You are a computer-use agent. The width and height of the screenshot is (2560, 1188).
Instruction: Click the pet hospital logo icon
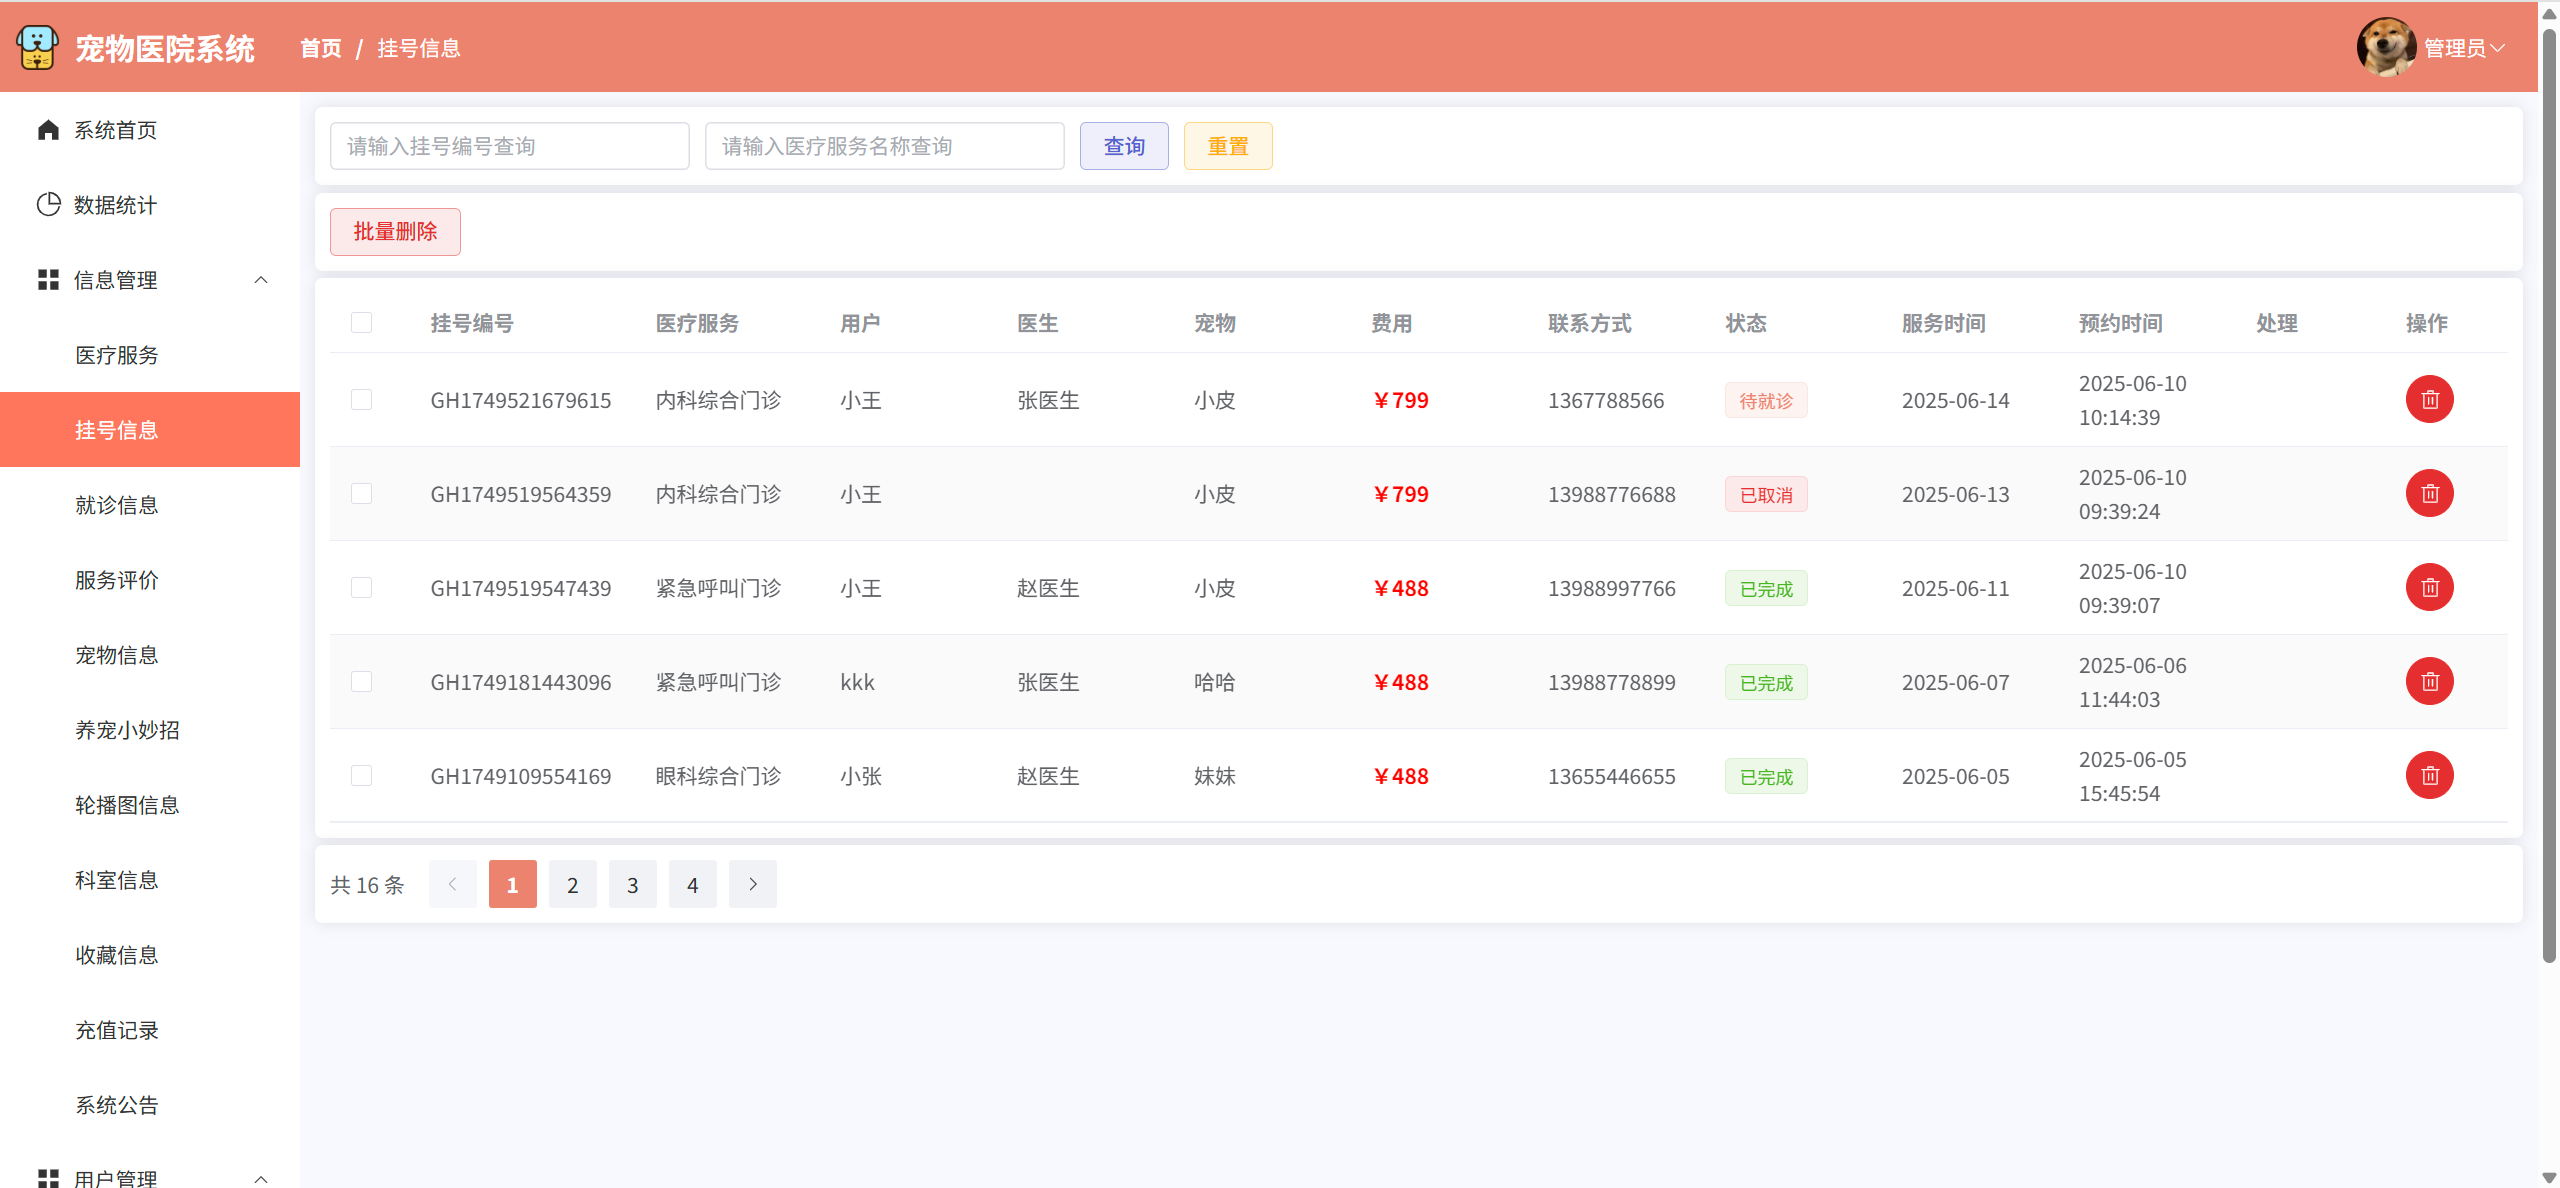coord(37,47)
